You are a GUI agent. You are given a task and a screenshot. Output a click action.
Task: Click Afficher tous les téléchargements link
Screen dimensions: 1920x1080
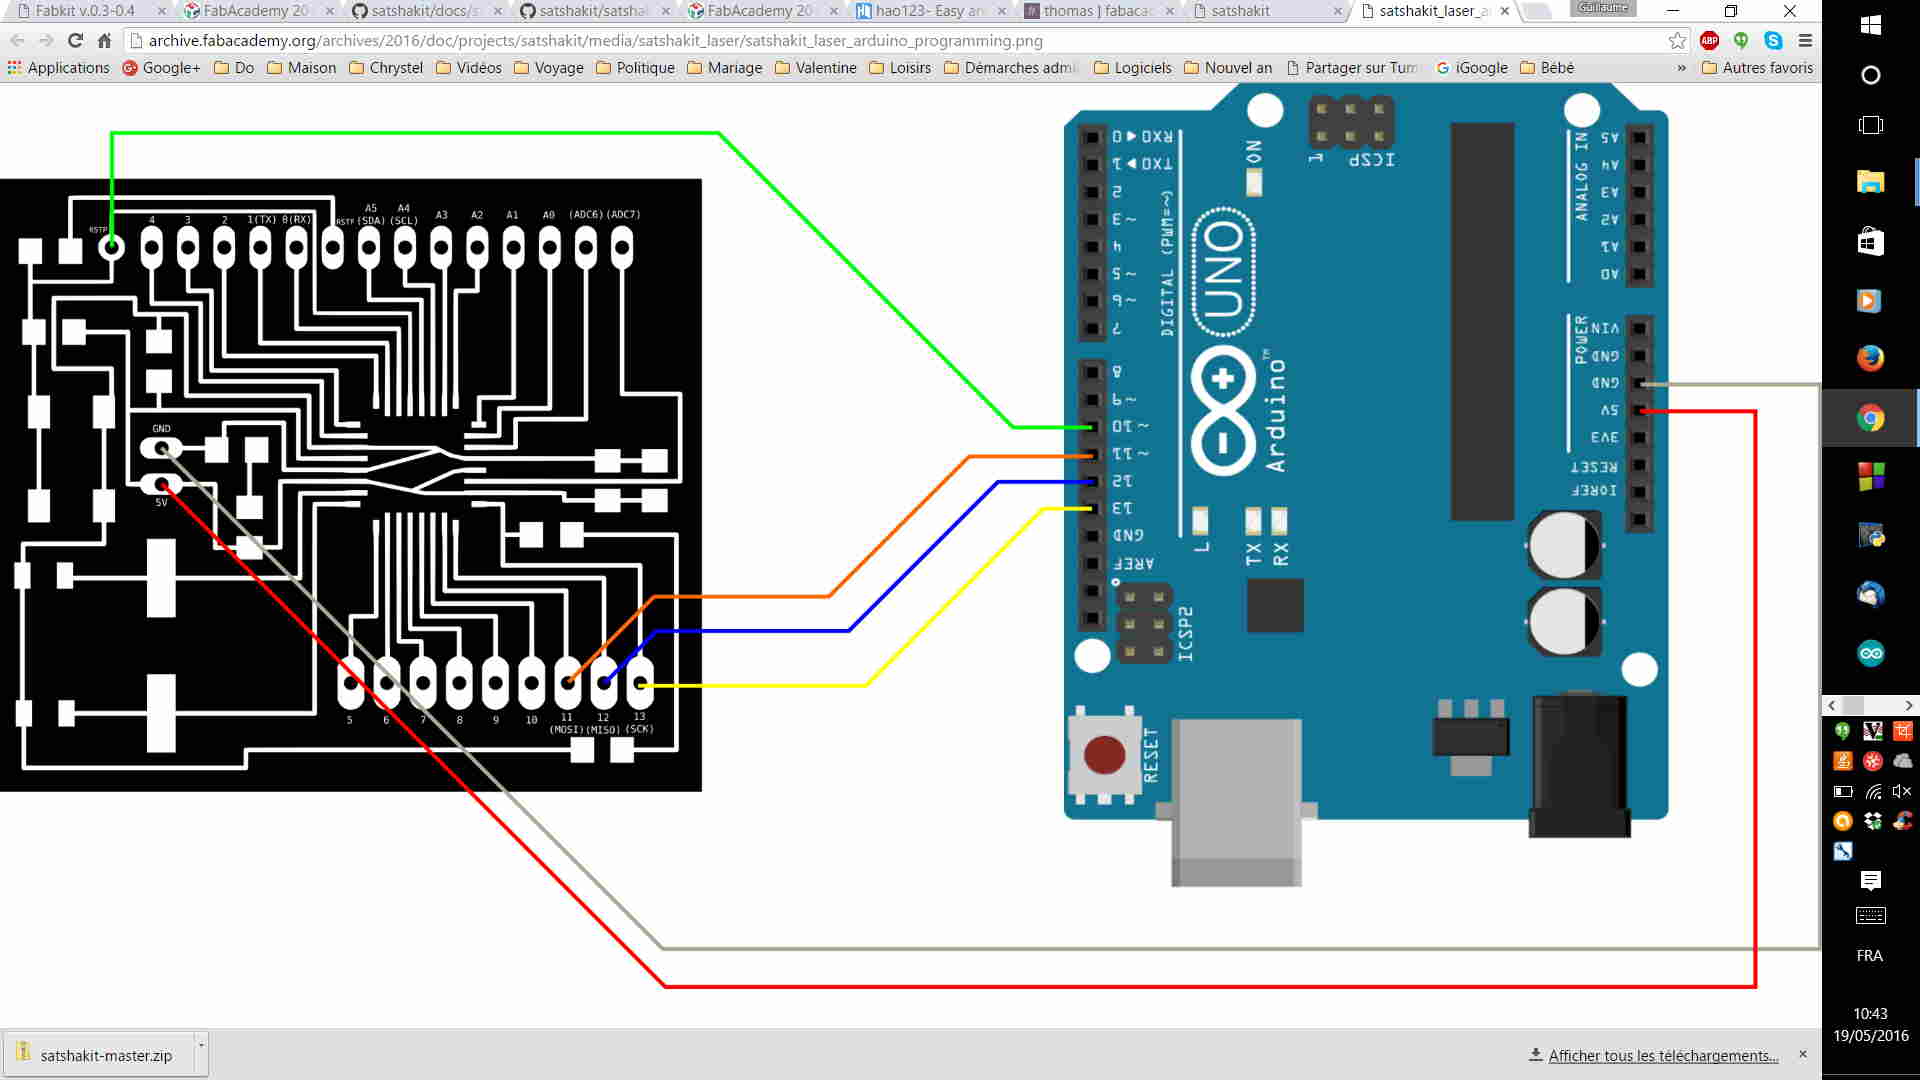tap(1662, 1056)
